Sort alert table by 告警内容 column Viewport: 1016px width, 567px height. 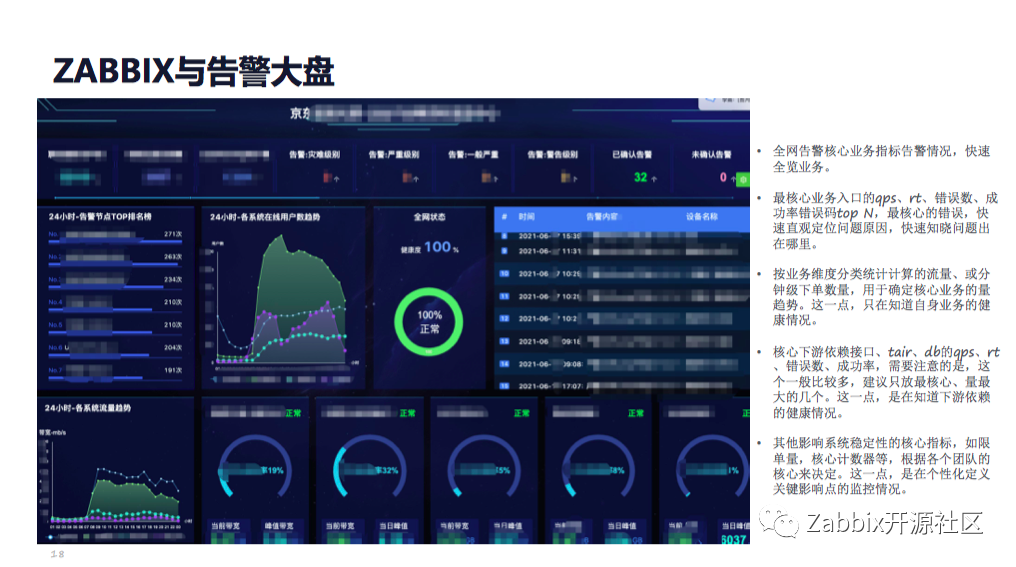click(602, 216)
